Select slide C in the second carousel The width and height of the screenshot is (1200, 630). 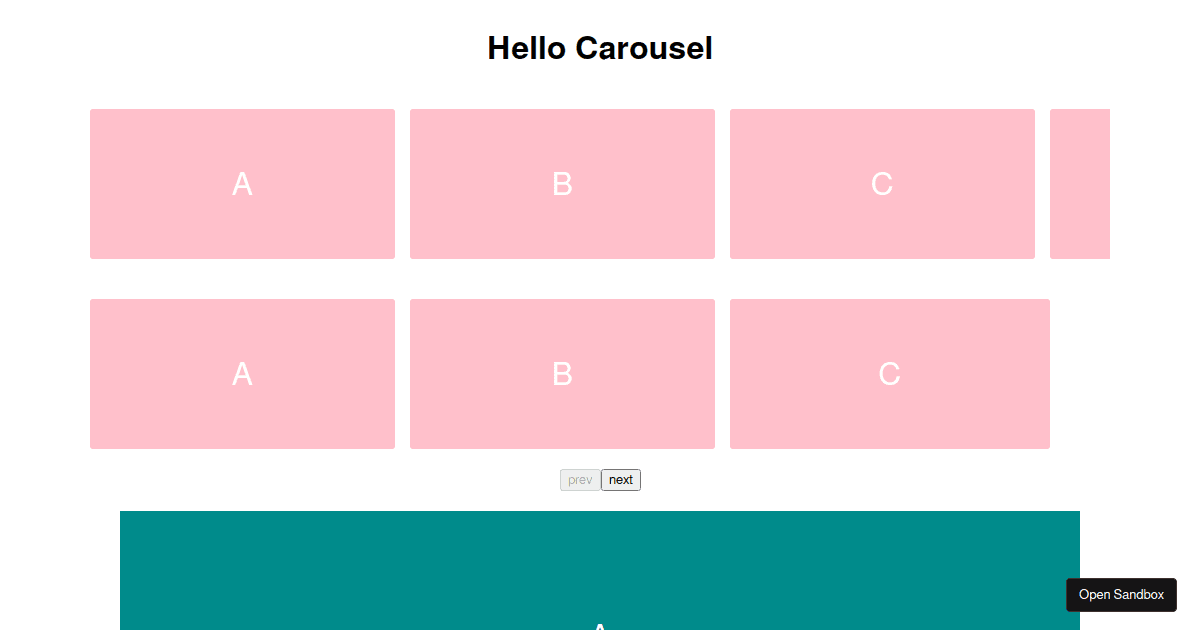(x=889, y=374)
